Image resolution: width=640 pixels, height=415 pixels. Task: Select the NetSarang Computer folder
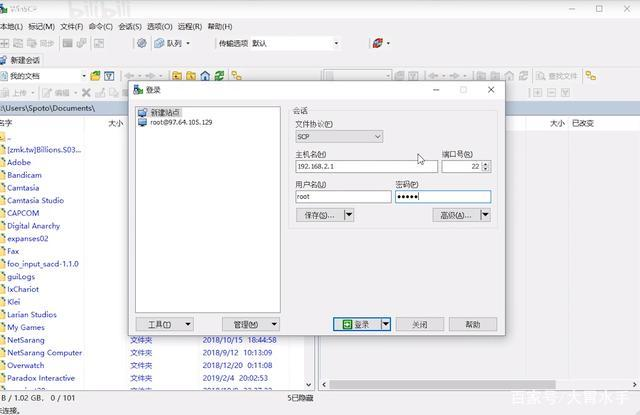(x=44, y=353)
